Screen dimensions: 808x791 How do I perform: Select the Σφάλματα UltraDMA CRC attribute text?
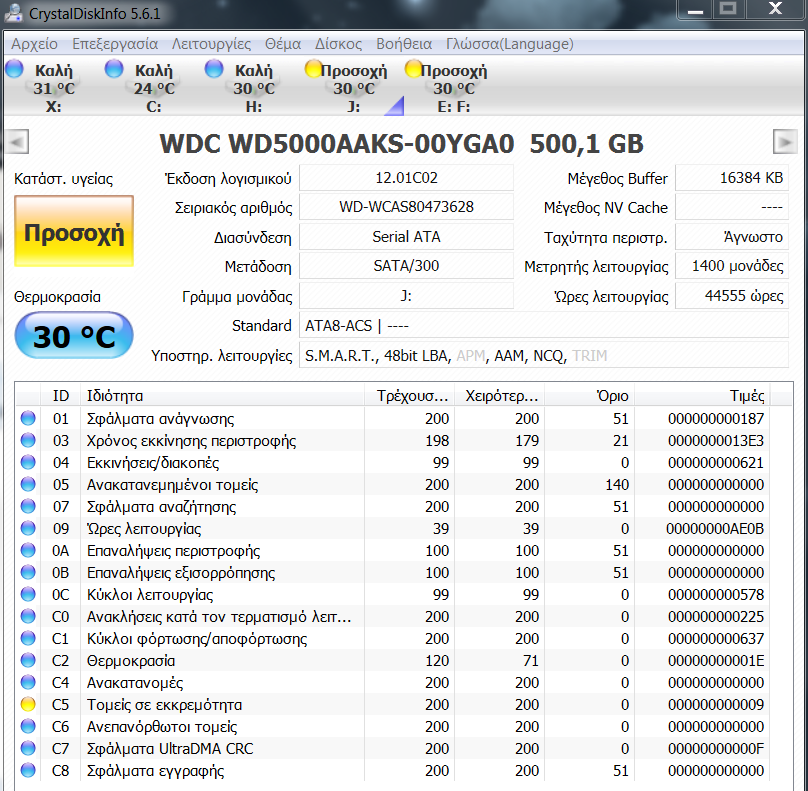pos(170,748)
